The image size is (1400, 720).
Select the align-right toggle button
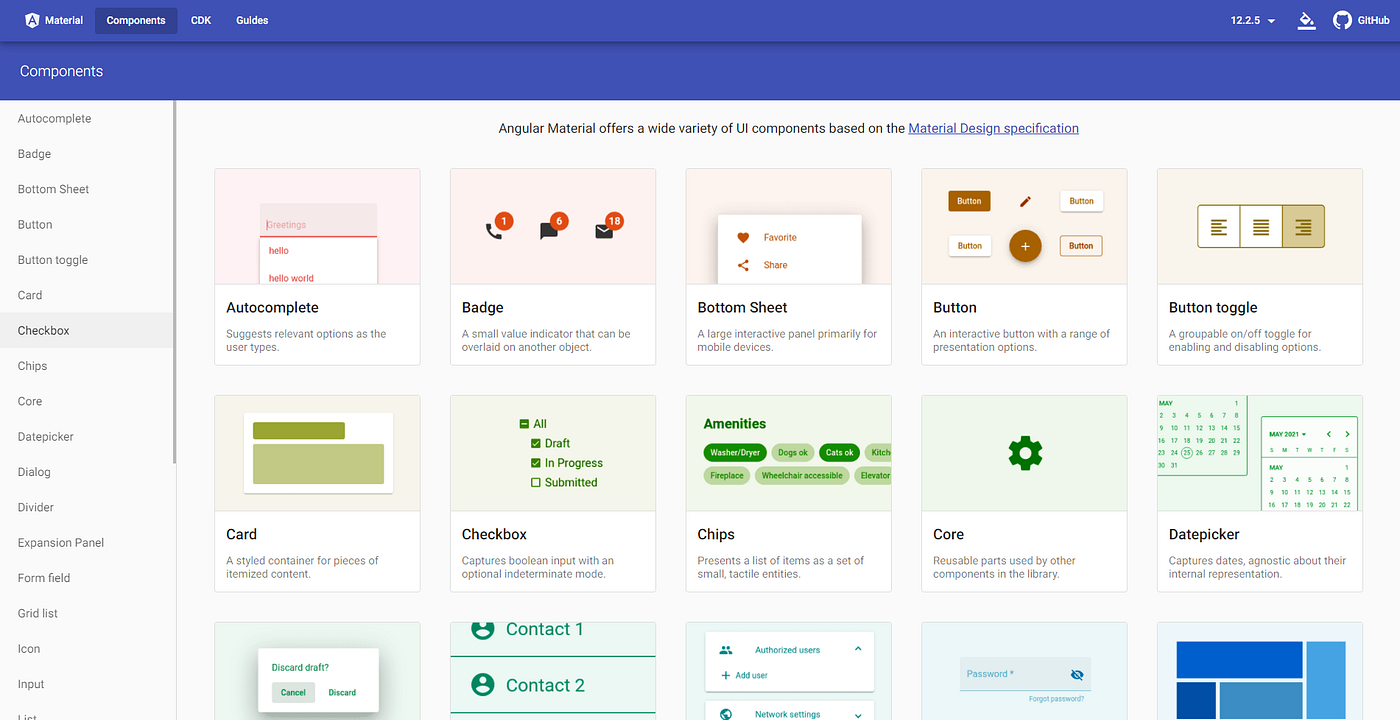tap(1303, 227)
